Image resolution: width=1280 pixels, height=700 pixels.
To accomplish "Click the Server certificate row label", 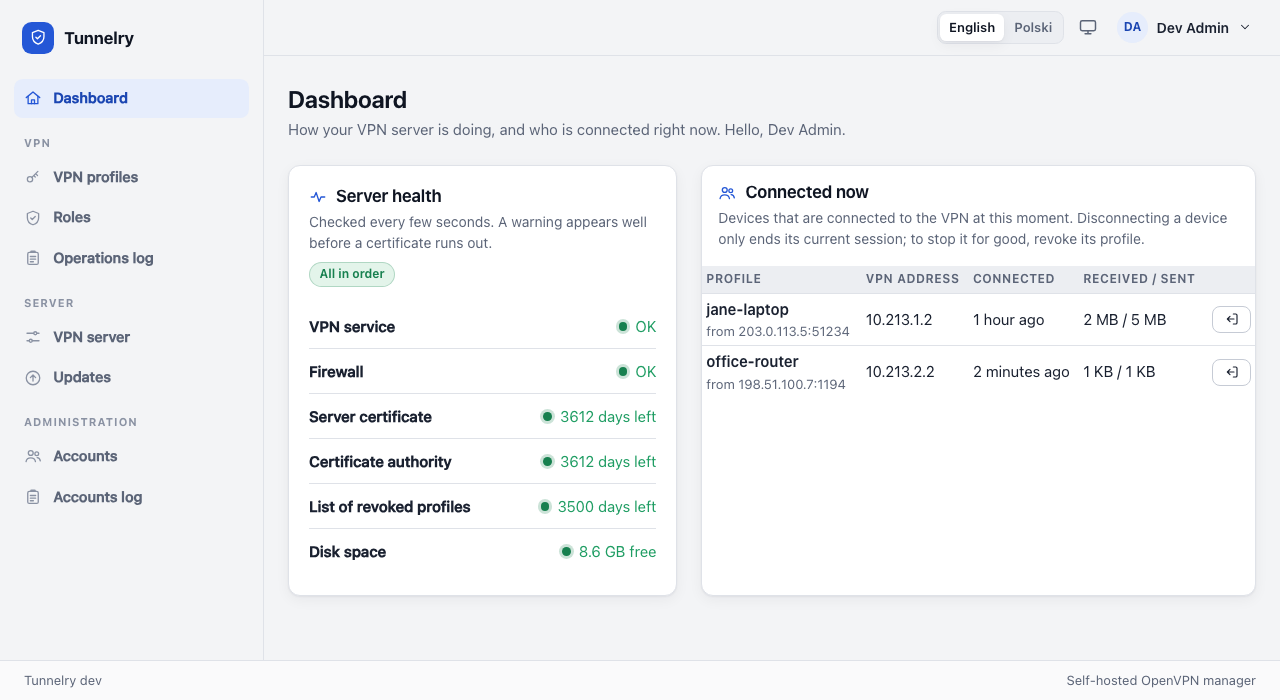I will 370,417.
